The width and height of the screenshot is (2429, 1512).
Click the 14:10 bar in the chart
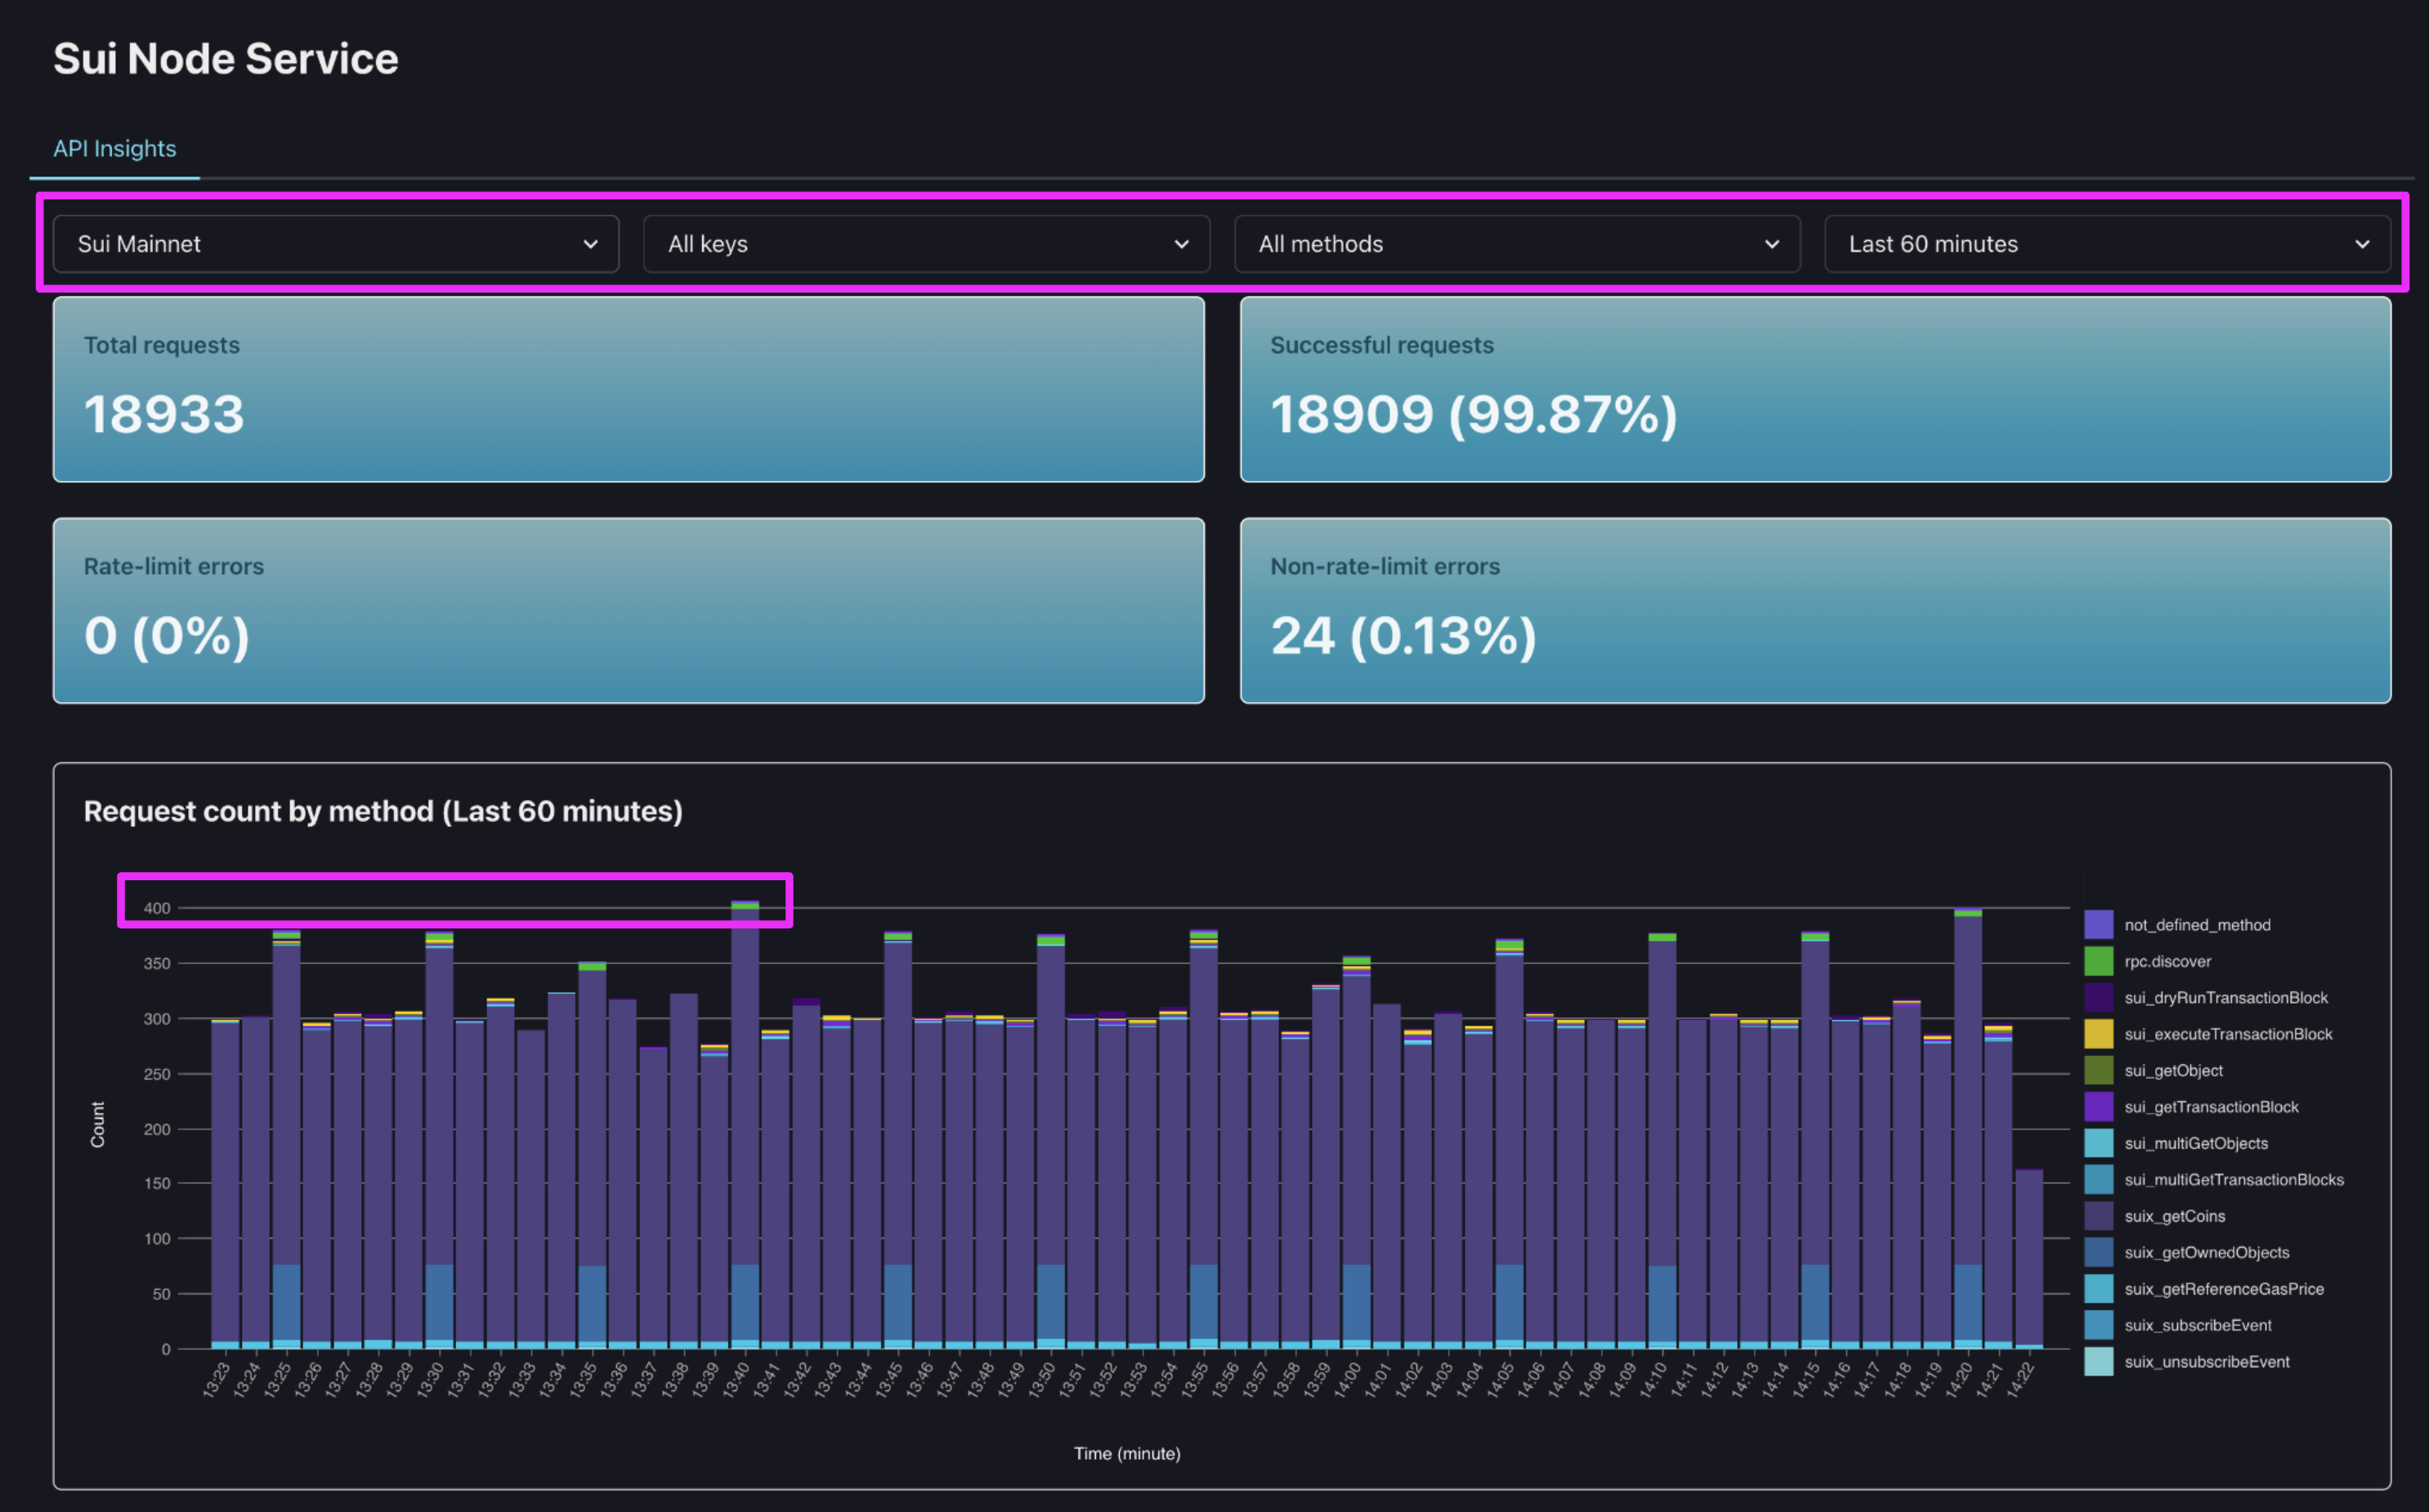(x=1662, y=1141)
